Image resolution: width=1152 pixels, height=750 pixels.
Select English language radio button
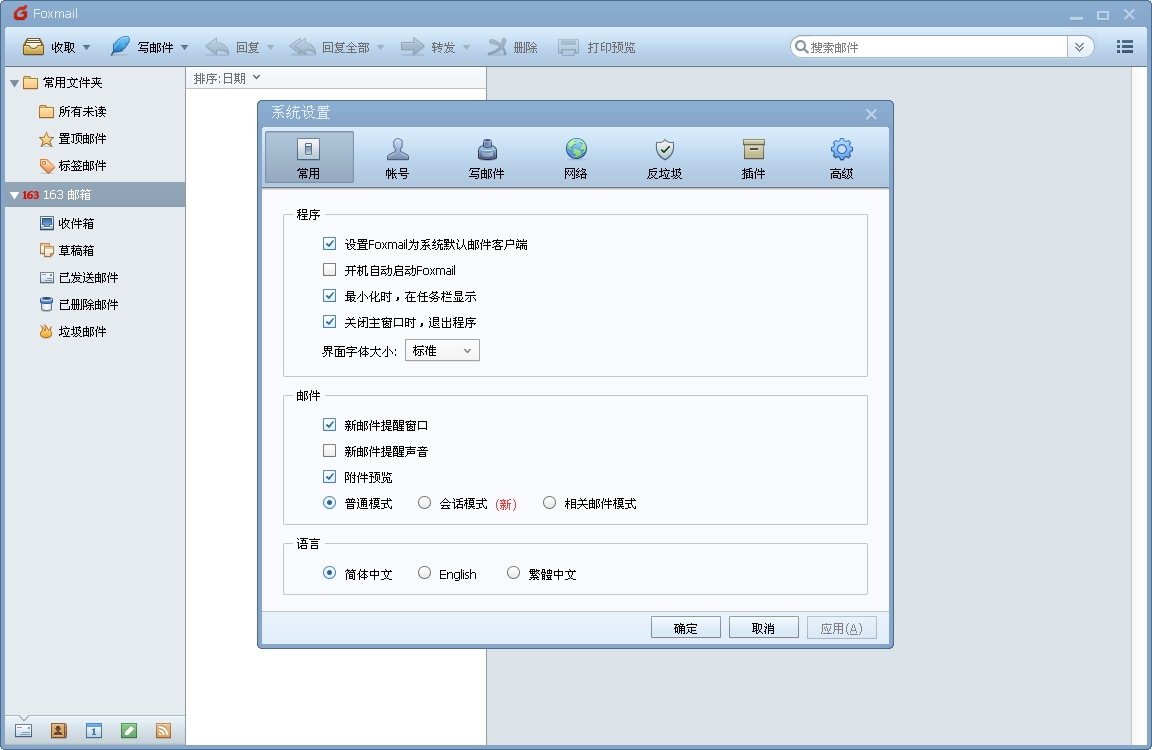point(425,574)
